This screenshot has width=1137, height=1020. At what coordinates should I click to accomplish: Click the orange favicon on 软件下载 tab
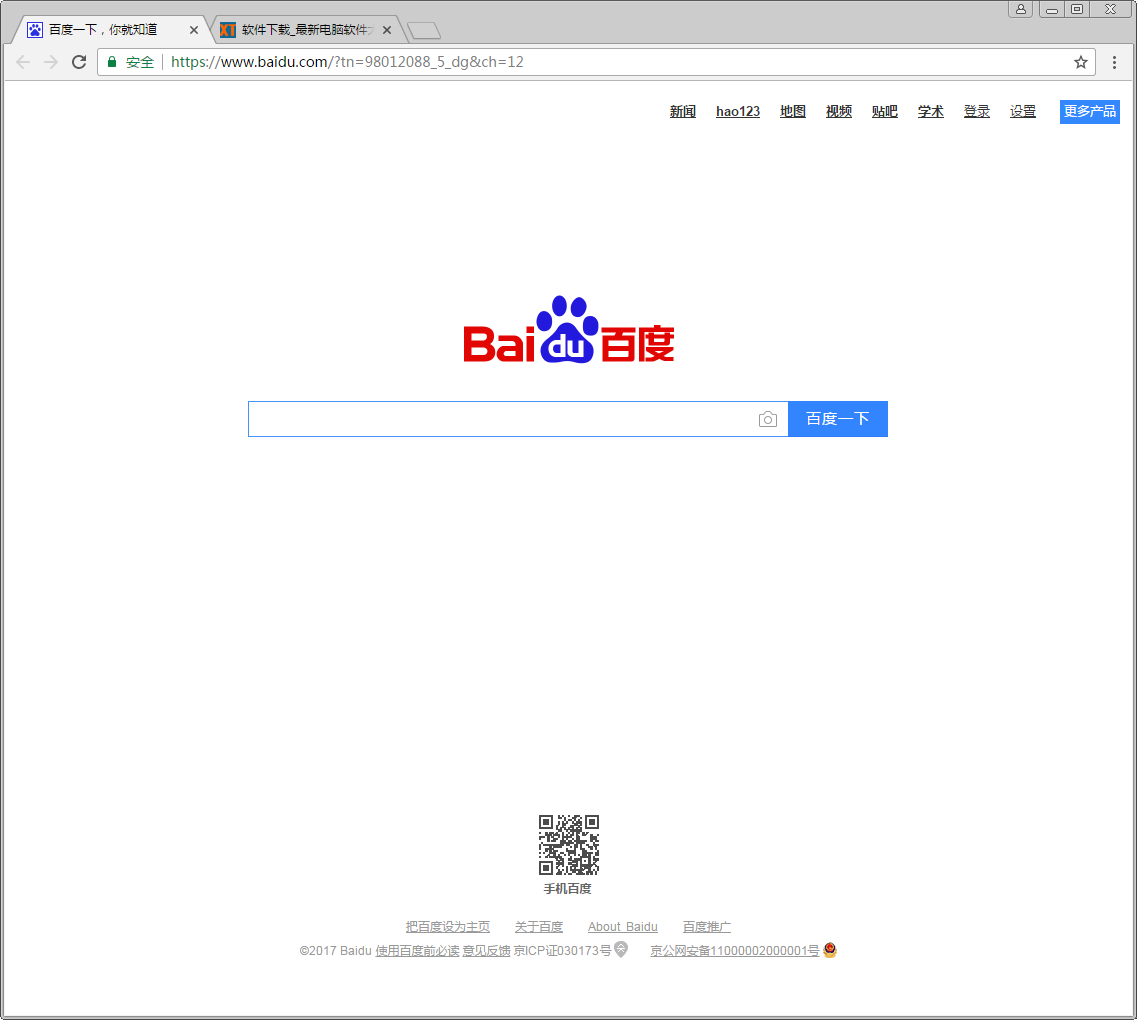pos(228,30)
